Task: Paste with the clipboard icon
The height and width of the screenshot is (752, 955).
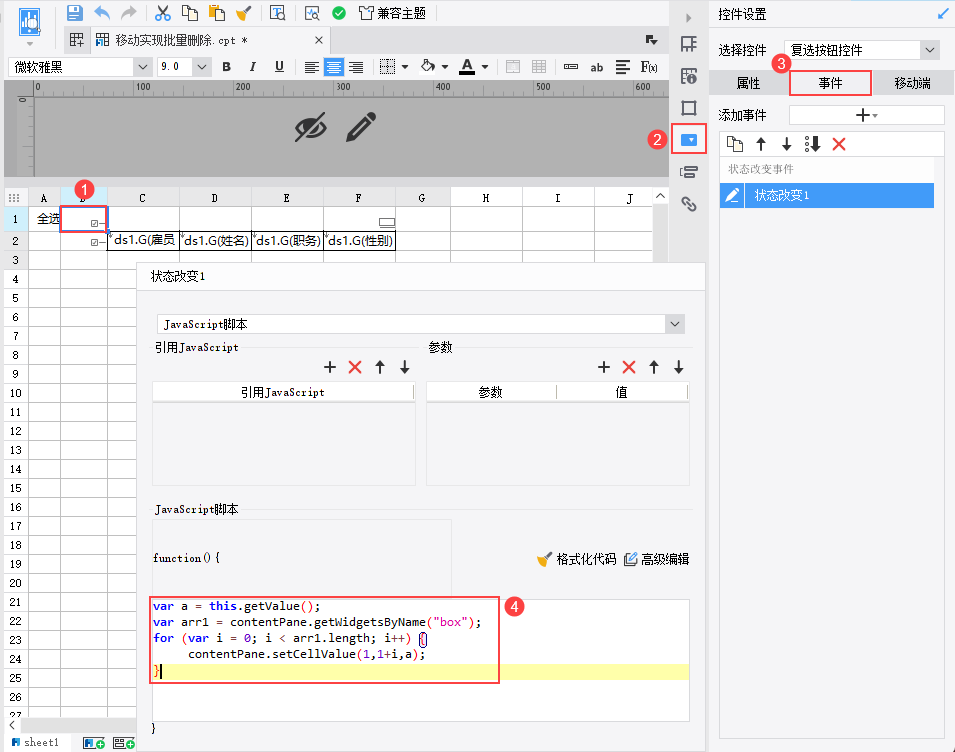Action: (217, 13)
